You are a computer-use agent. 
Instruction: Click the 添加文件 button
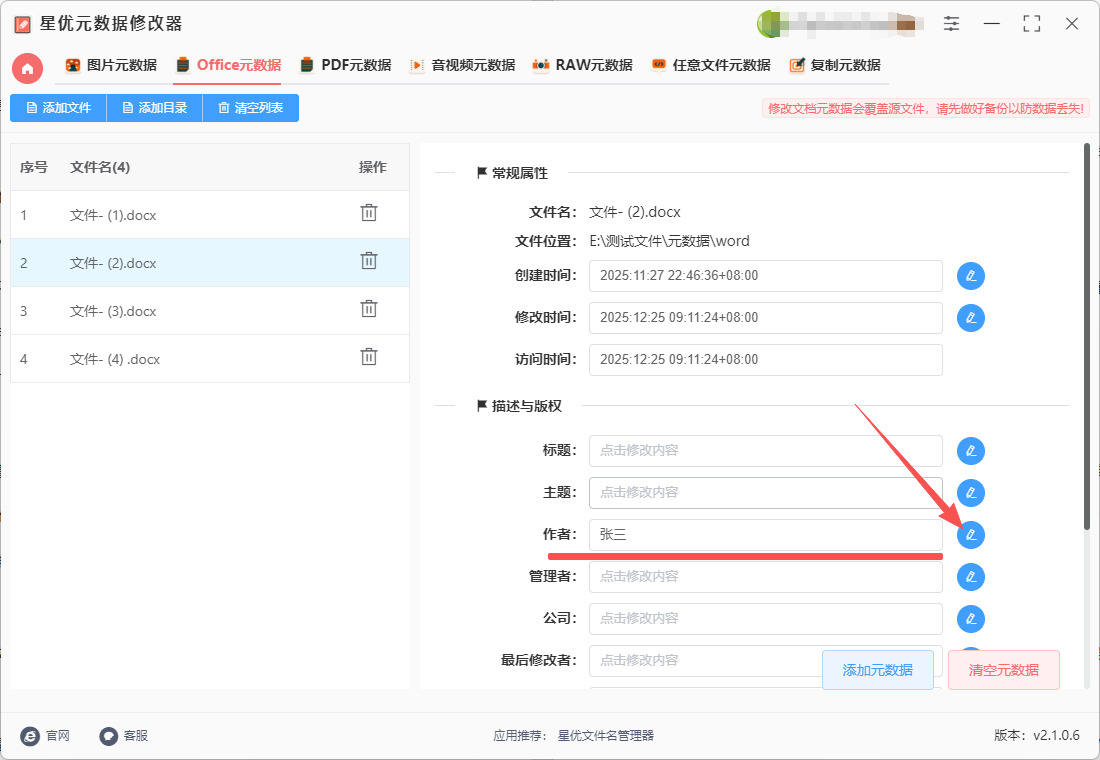58,108
